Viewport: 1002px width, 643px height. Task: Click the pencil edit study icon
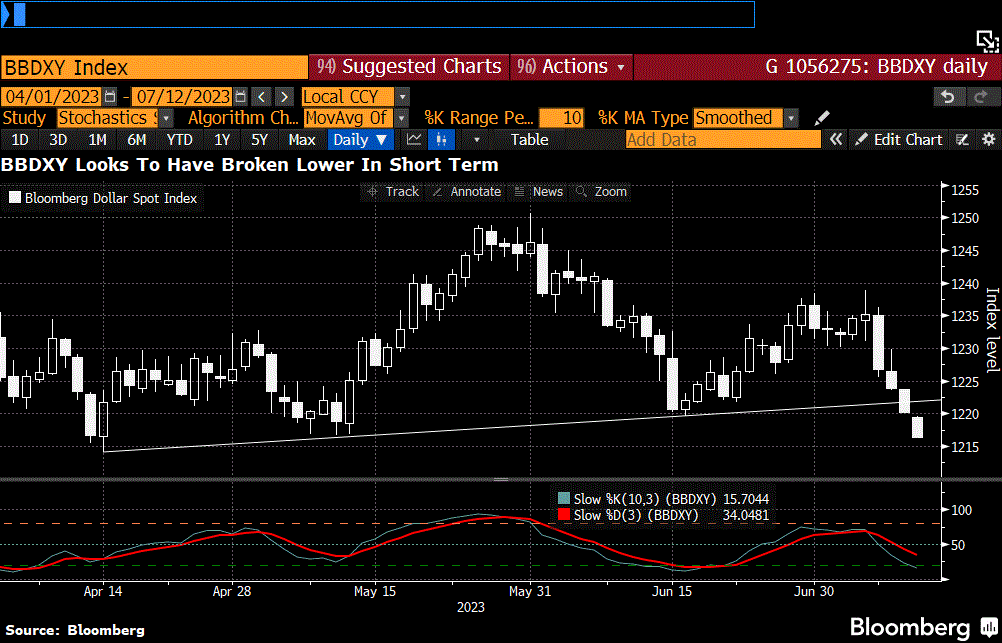(822, 118)
